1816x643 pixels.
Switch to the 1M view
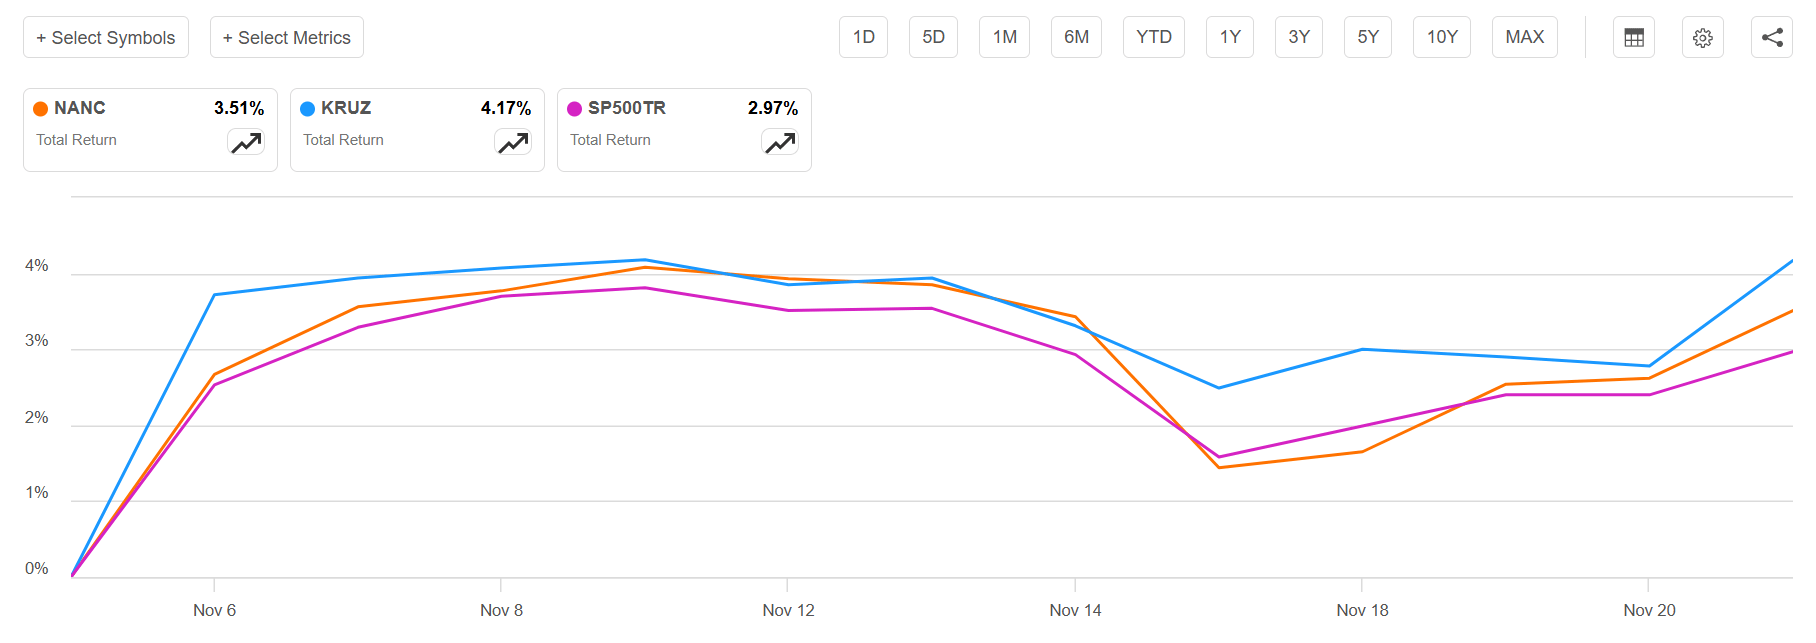(1004, 36)
